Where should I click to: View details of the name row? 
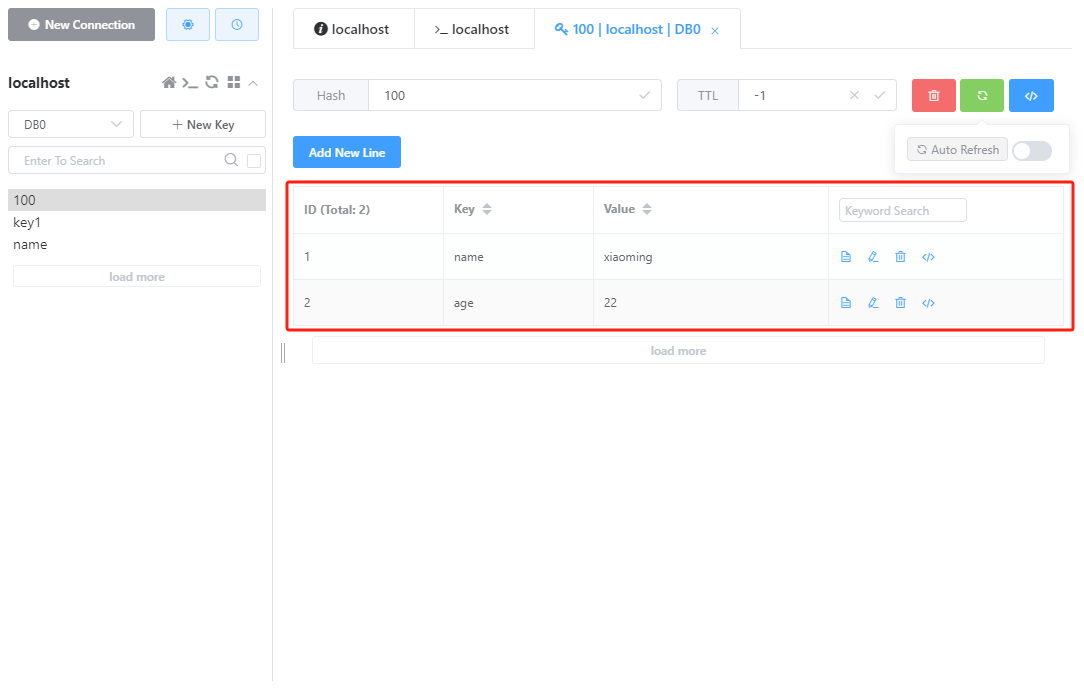(x=845, y=257)
